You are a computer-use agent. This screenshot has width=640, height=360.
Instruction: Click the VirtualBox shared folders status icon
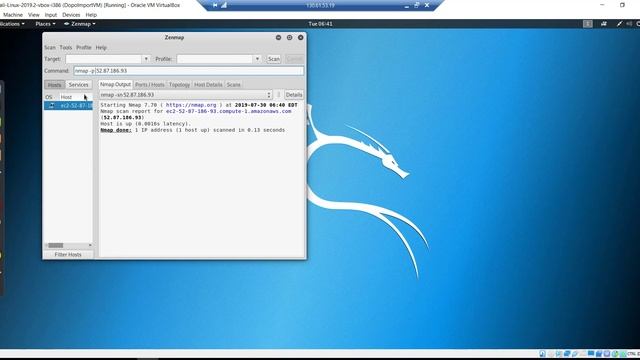583,353
